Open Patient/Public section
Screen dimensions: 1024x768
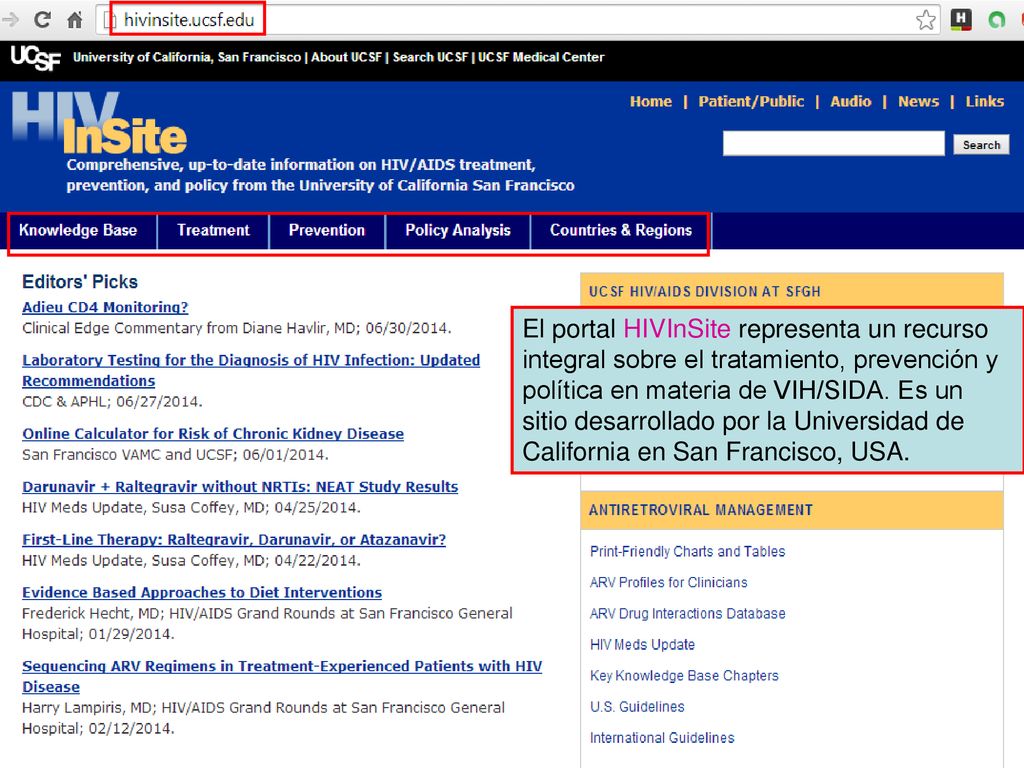pos(751,101)
